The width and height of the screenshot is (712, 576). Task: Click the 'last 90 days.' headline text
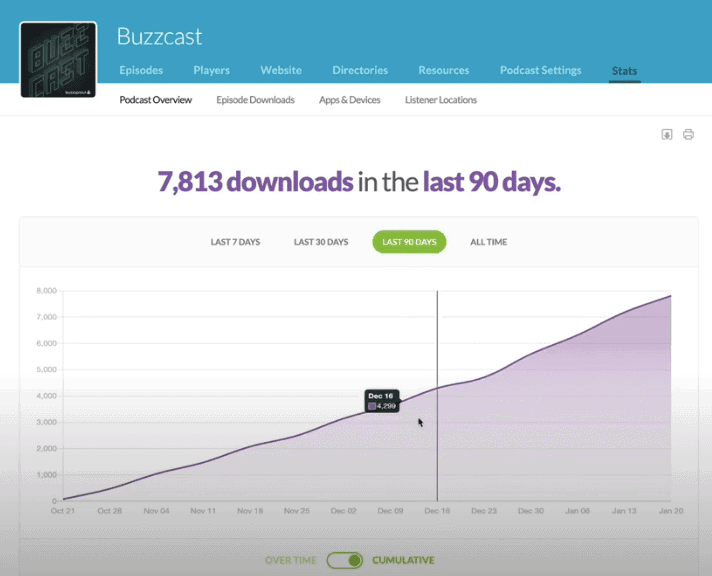(x=492, y=181)
